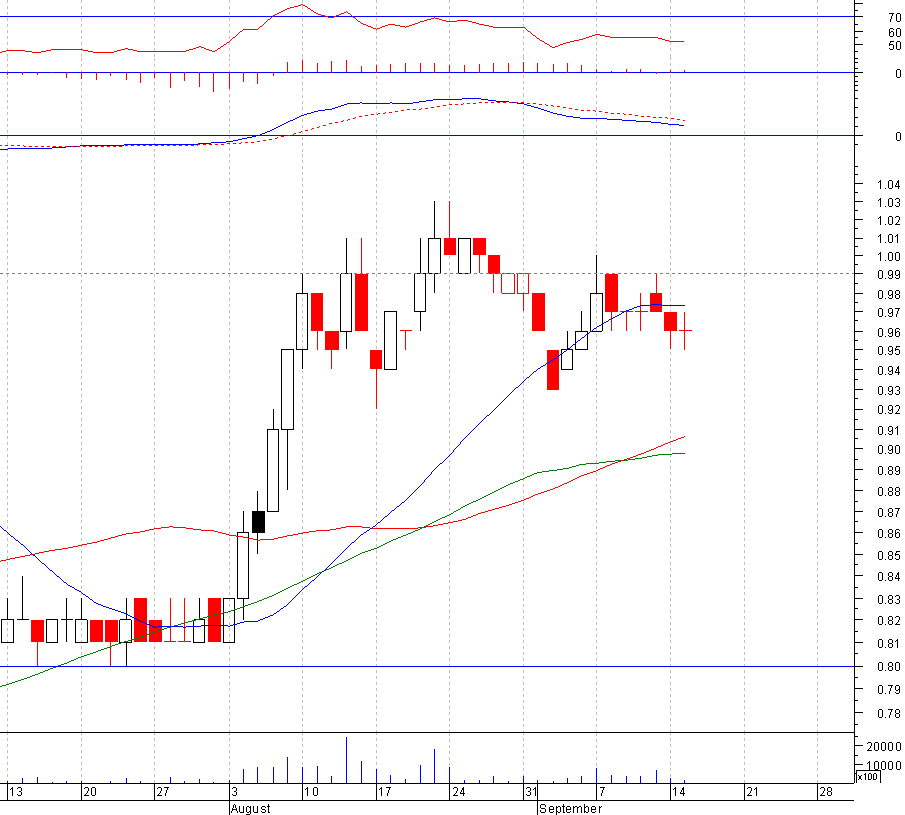The height and width of the screenshot is (815, 905).
Task: Click the 0.89 price axis label
Action: 888,471
